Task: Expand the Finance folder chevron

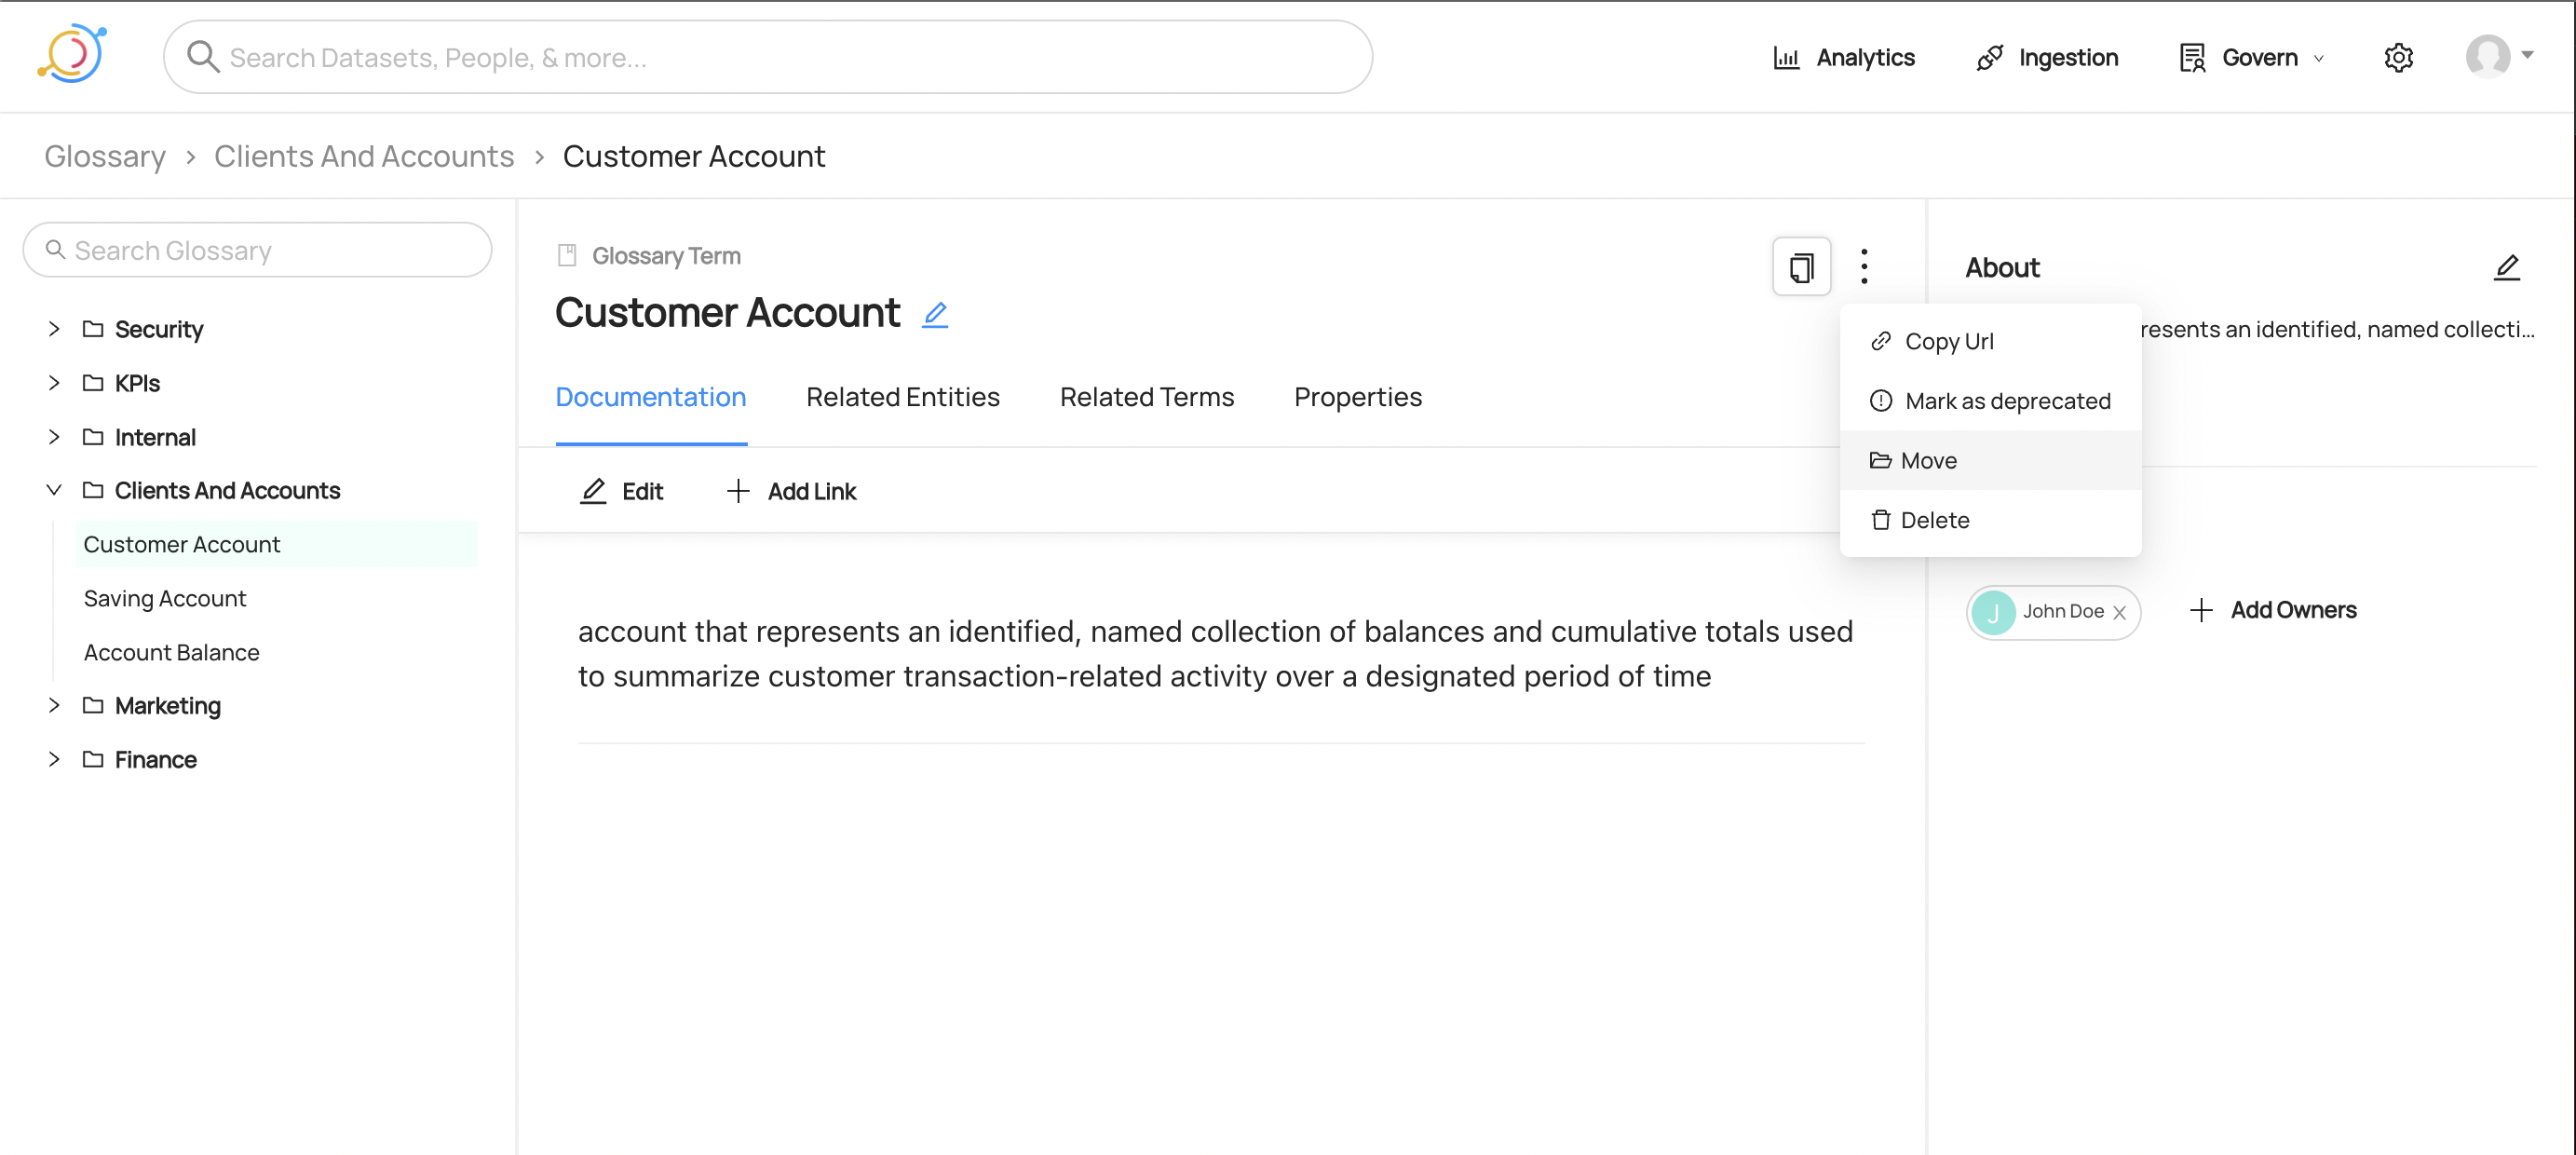Action: click(x=54, y=759)
